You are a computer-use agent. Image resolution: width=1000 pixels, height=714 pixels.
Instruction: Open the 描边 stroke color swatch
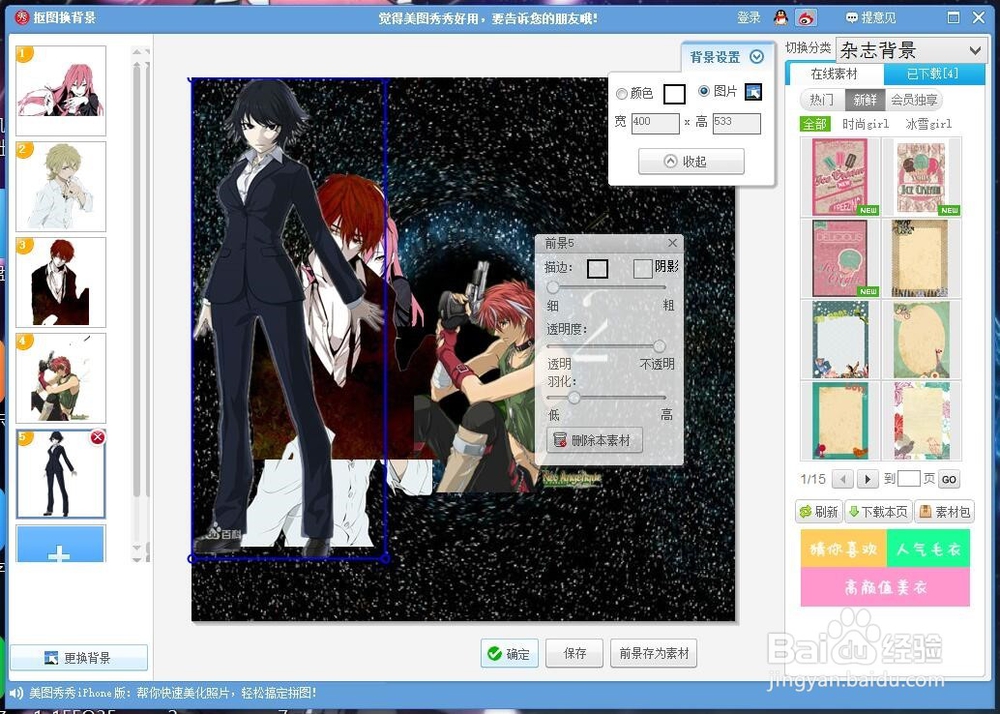coord(597,268)
